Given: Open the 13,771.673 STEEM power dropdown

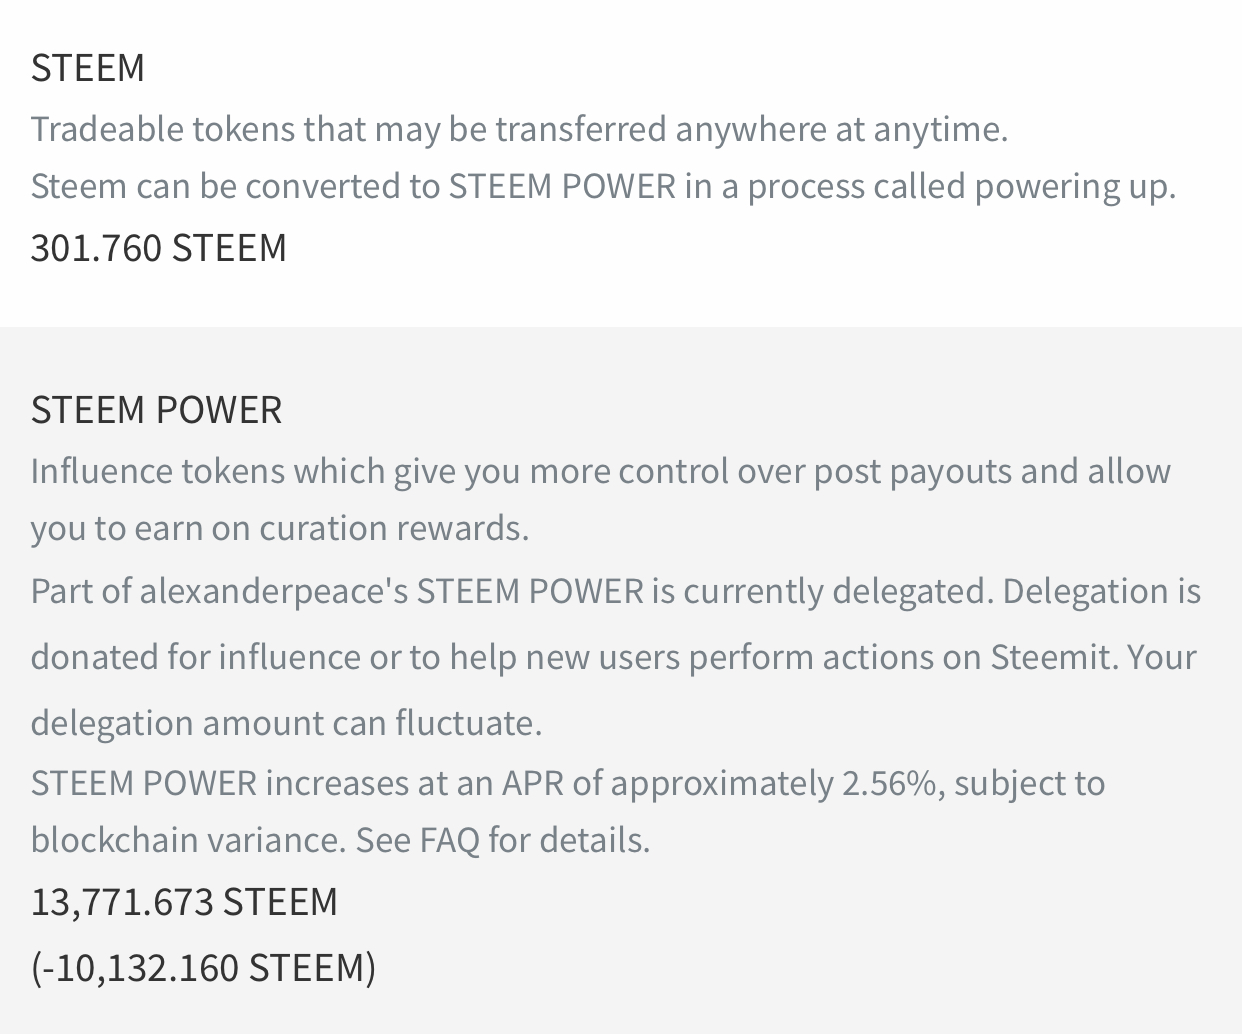Looking at the screenshot, I should [x=184, y=902].
